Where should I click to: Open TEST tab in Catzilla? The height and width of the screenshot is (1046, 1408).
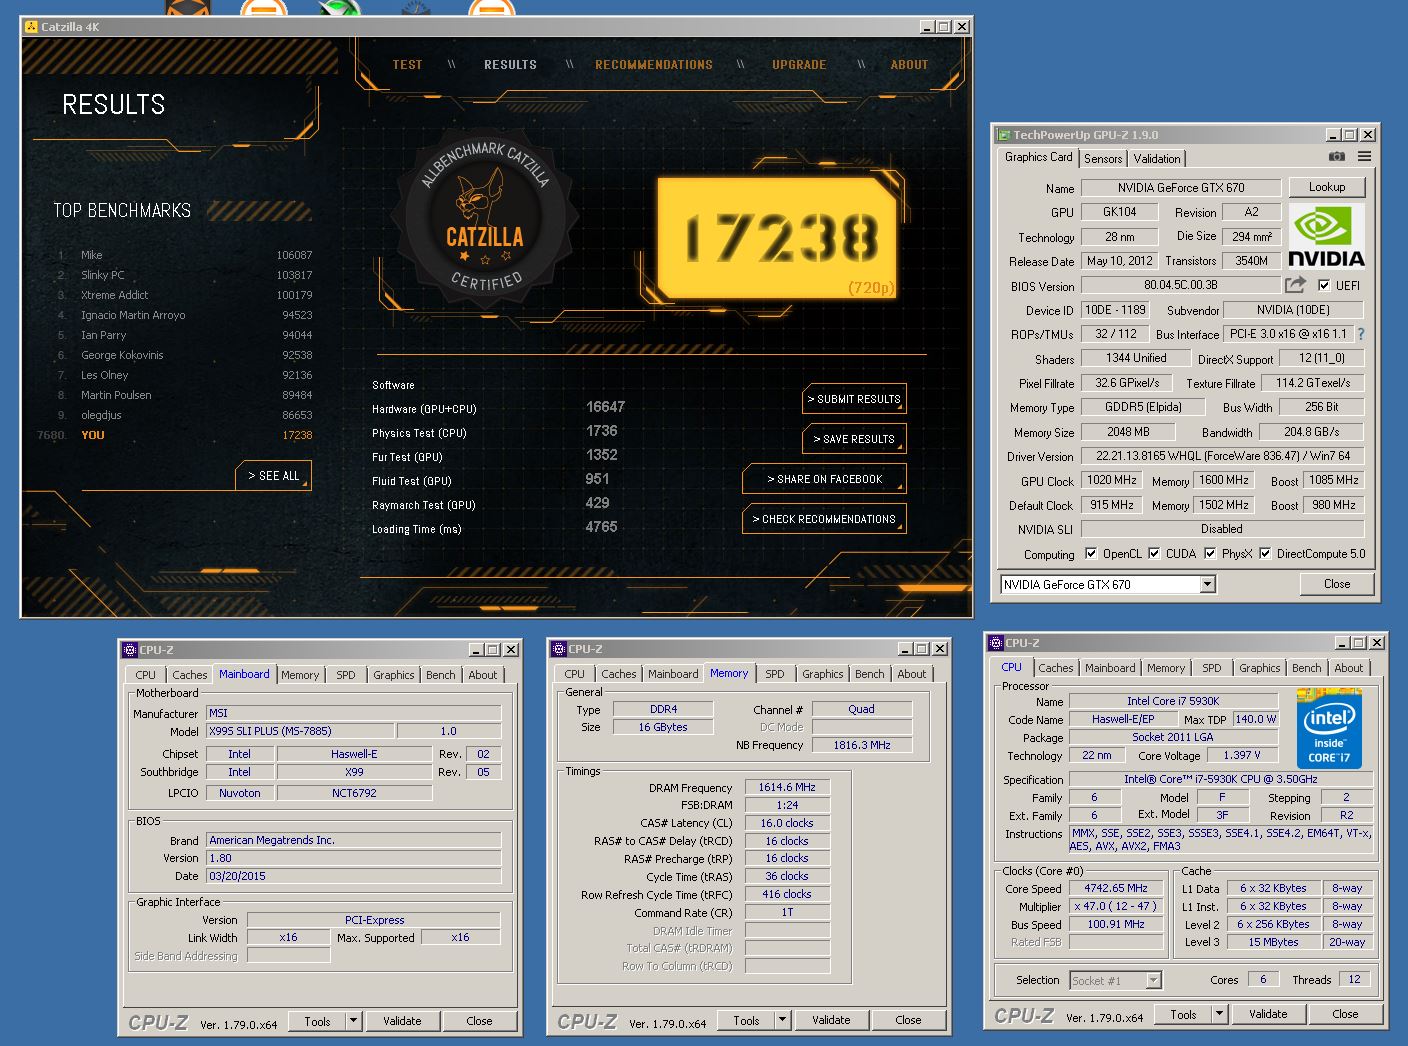(407, 64)
